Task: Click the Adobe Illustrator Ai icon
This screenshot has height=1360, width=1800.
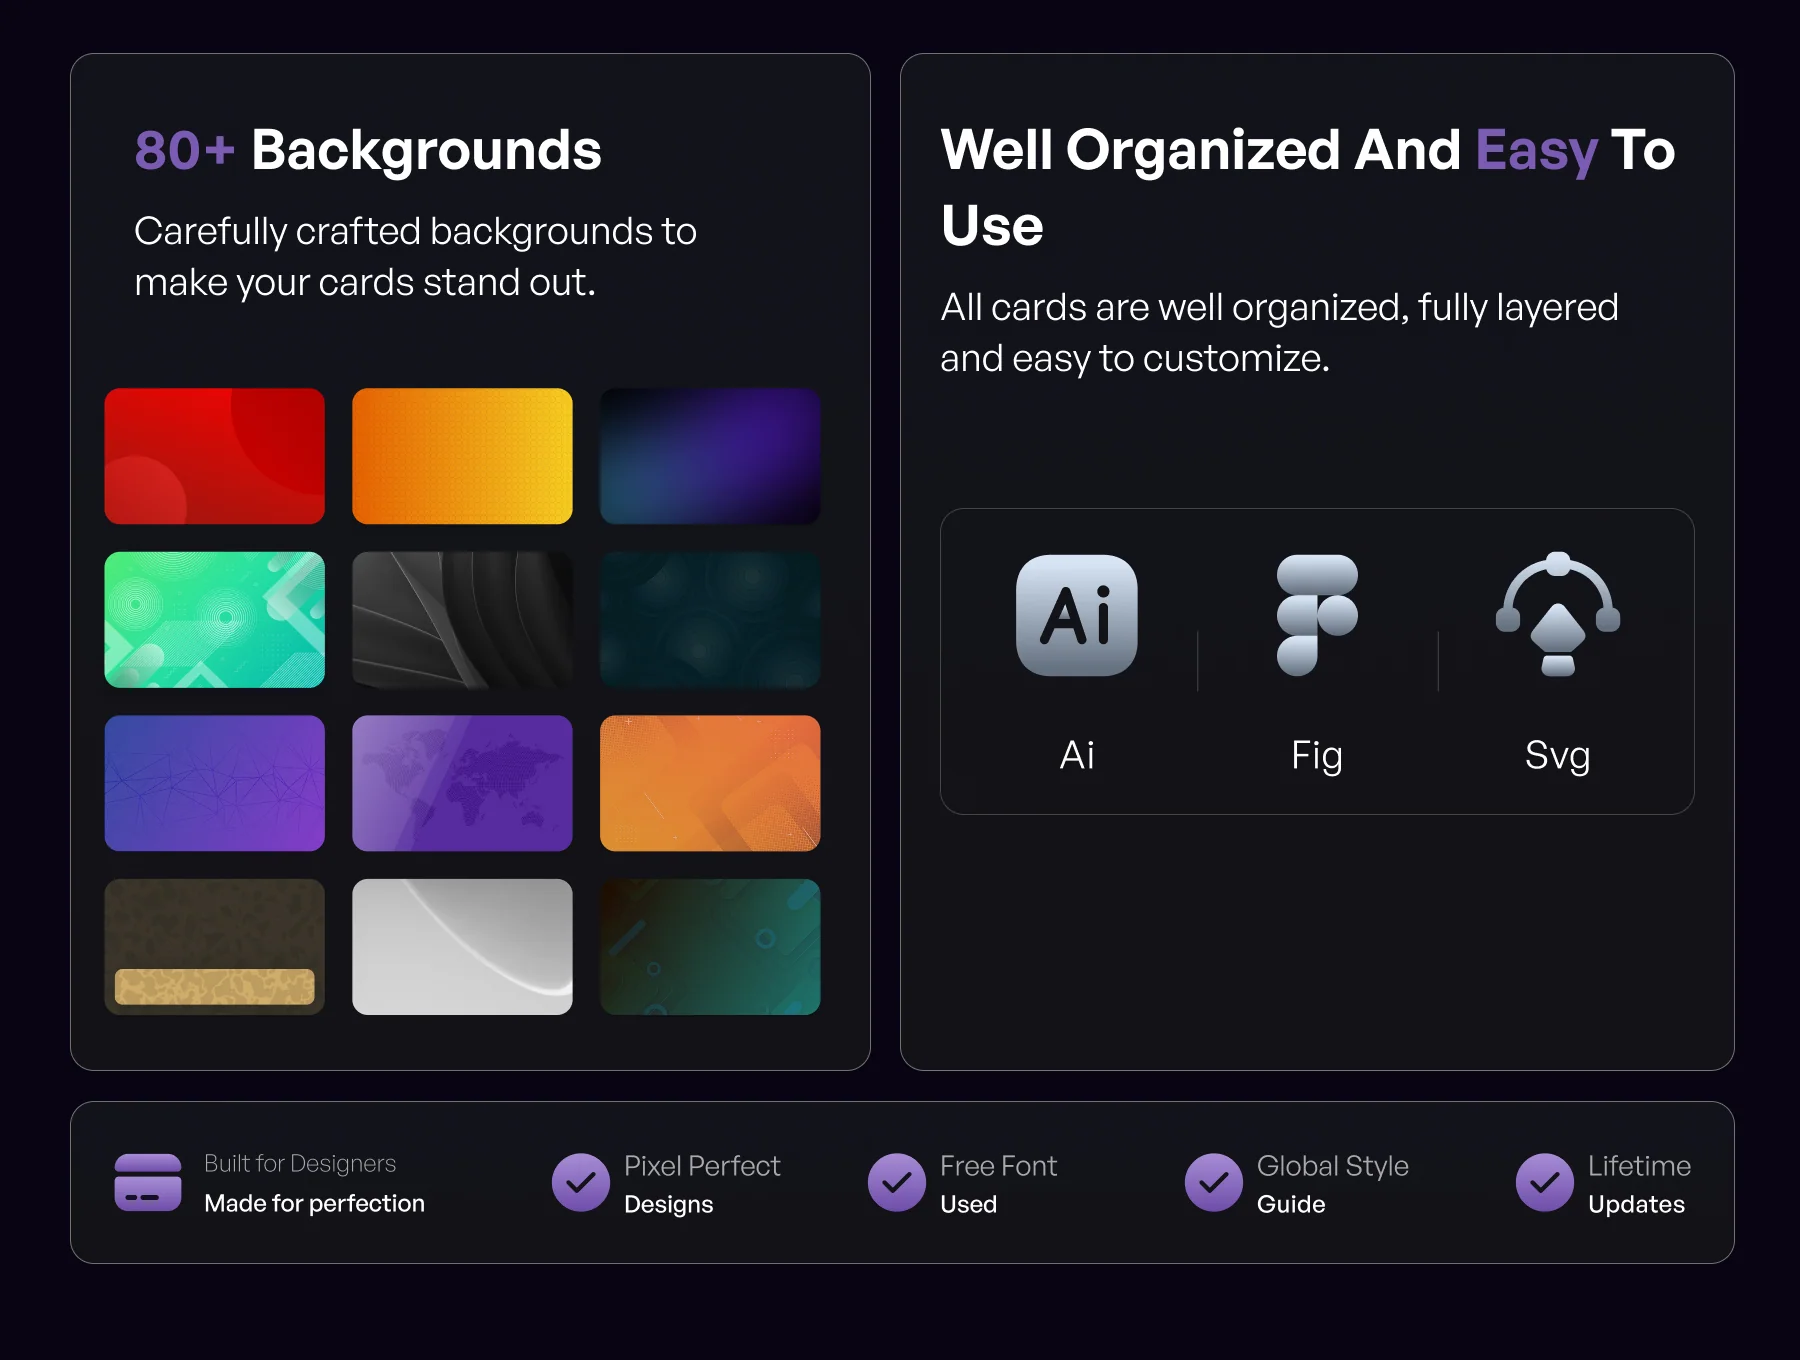Action: pos(1076,615)
